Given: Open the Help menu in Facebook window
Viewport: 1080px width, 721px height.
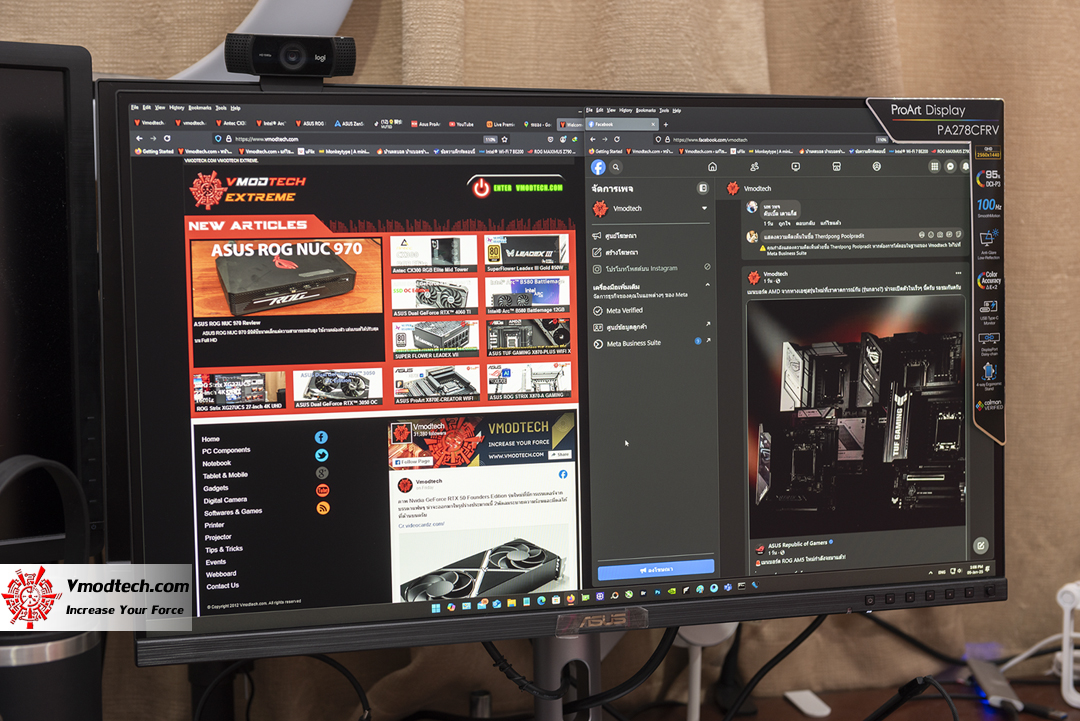Looking at the screenshot, I should pos(676,110).
